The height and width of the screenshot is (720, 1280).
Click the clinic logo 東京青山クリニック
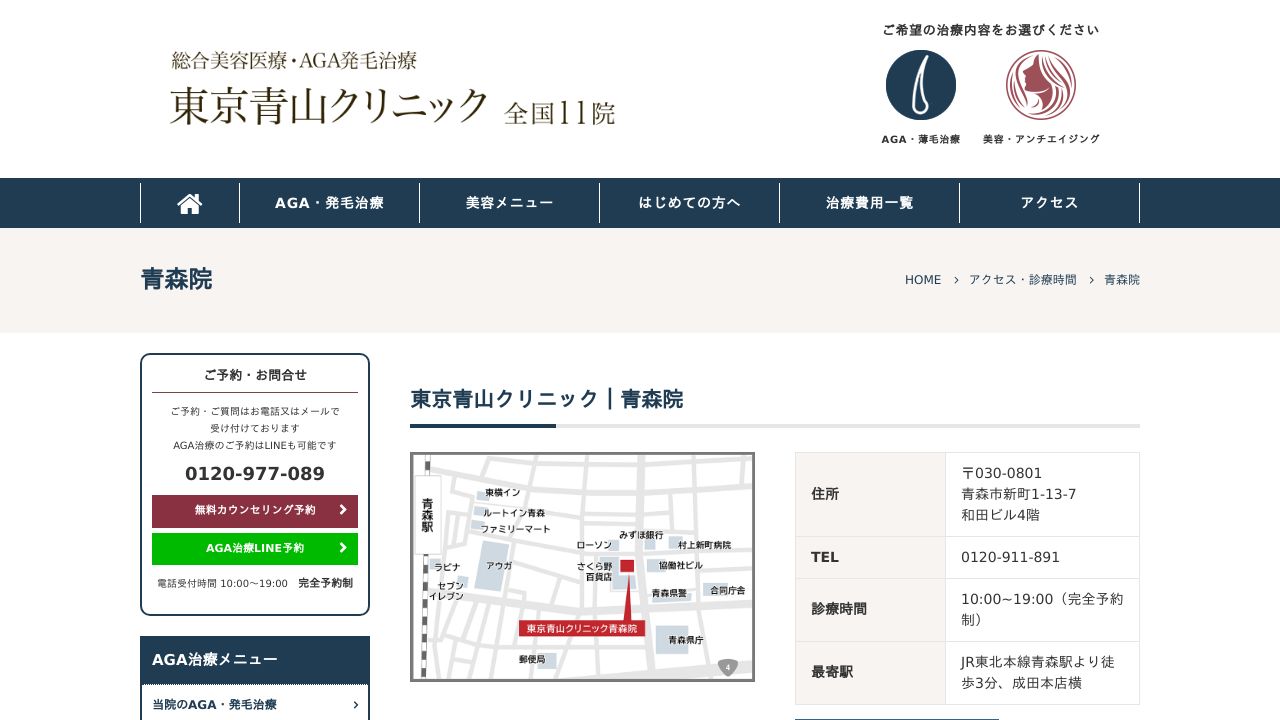328,103
